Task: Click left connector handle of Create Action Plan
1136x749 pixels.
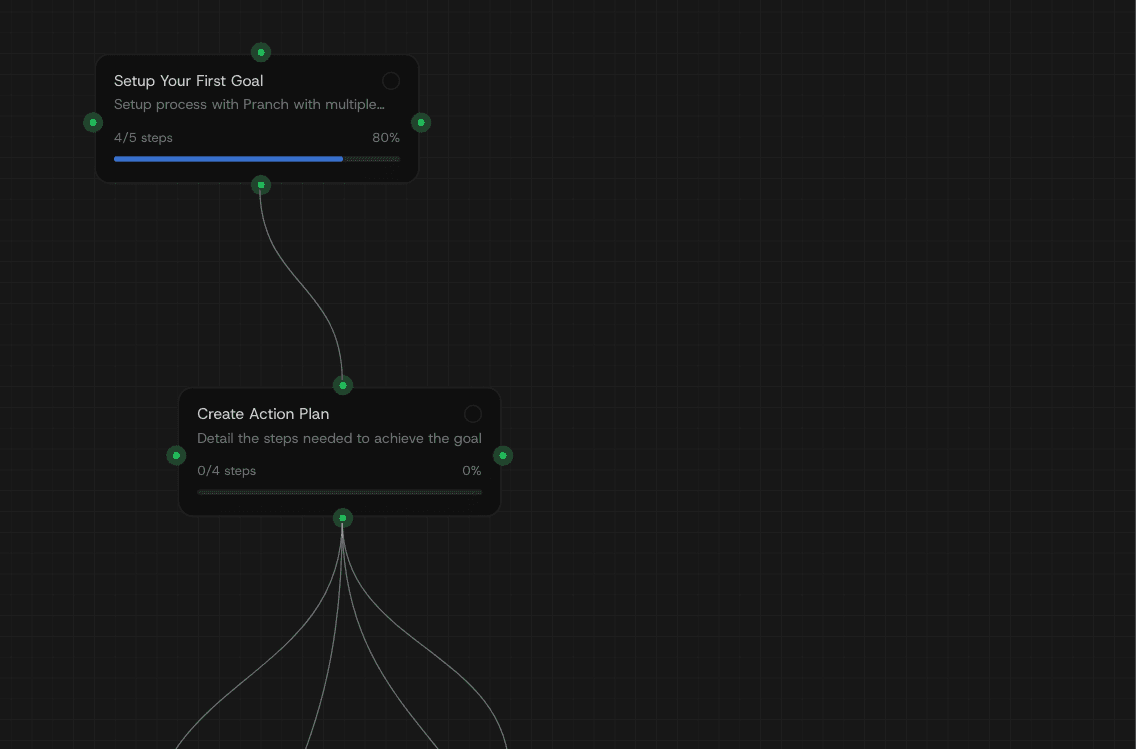Action: 176,455
